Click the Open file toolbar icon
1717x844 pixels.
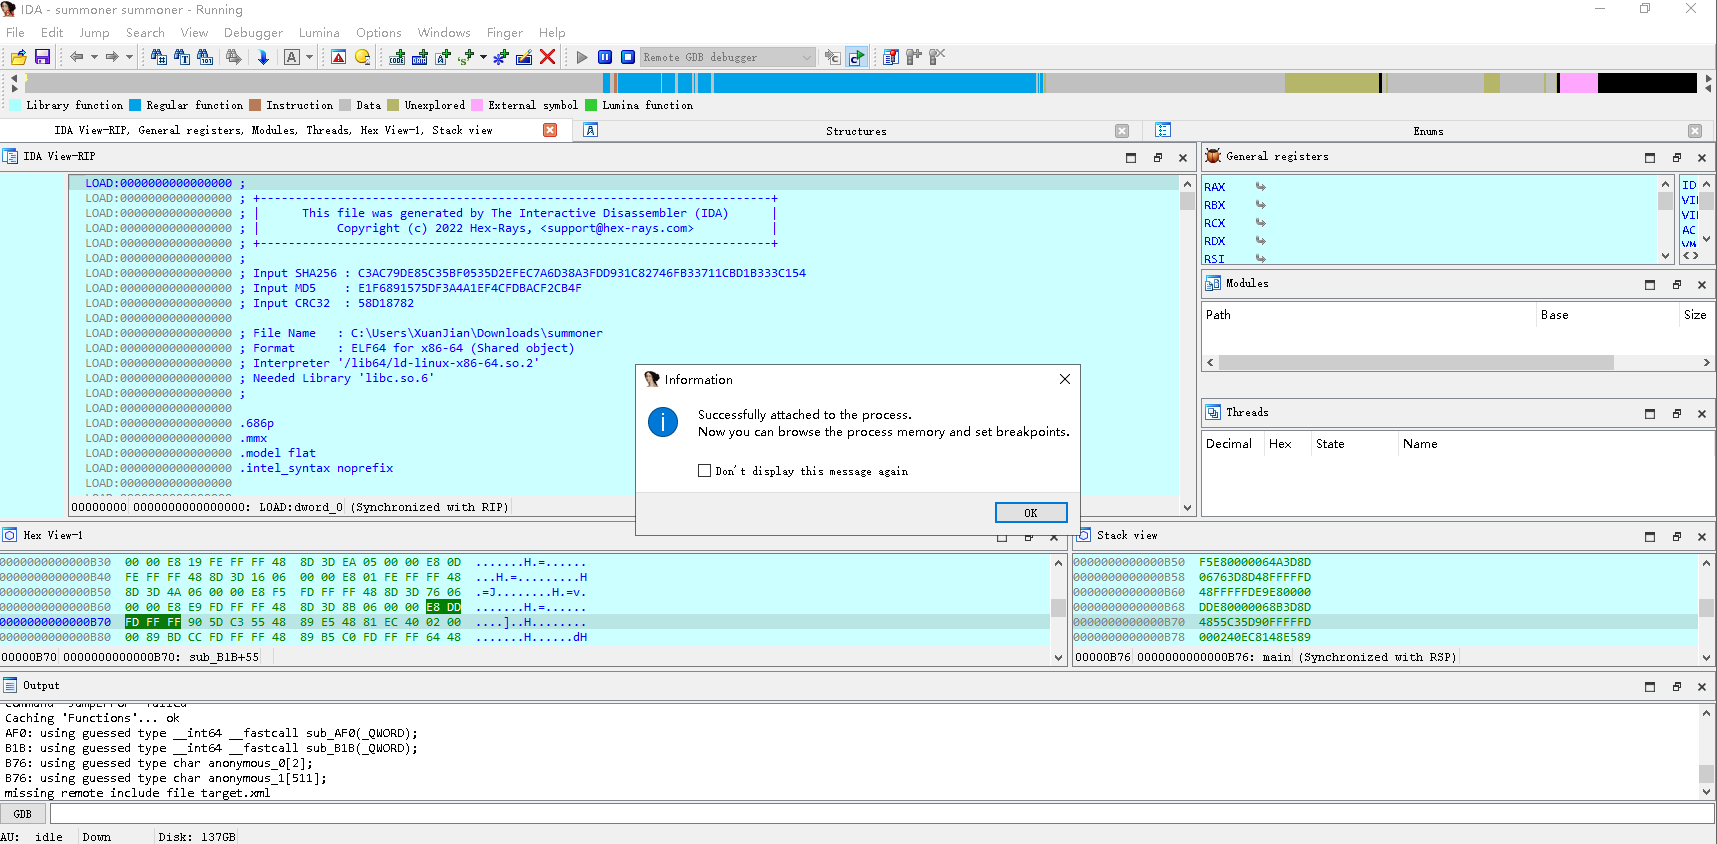(x=18, y=57)
